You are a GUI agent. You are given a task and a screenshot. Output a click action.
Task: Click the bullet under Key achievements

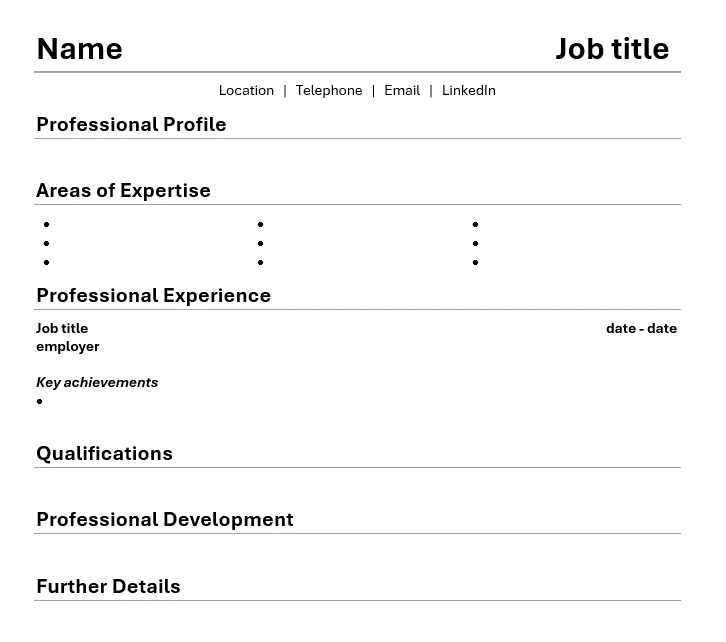tap(39, 401)
